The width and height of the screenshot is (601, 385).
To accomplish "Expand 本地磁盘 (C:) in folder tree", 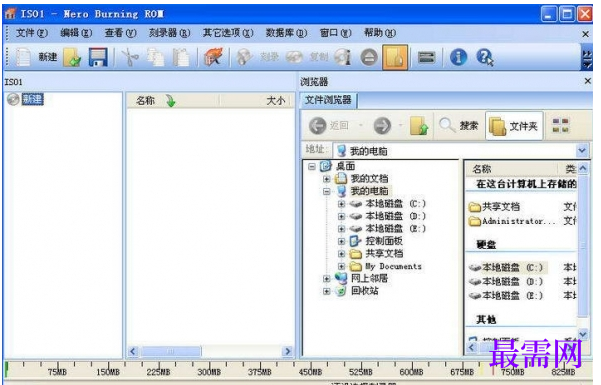I will [341, 204].
